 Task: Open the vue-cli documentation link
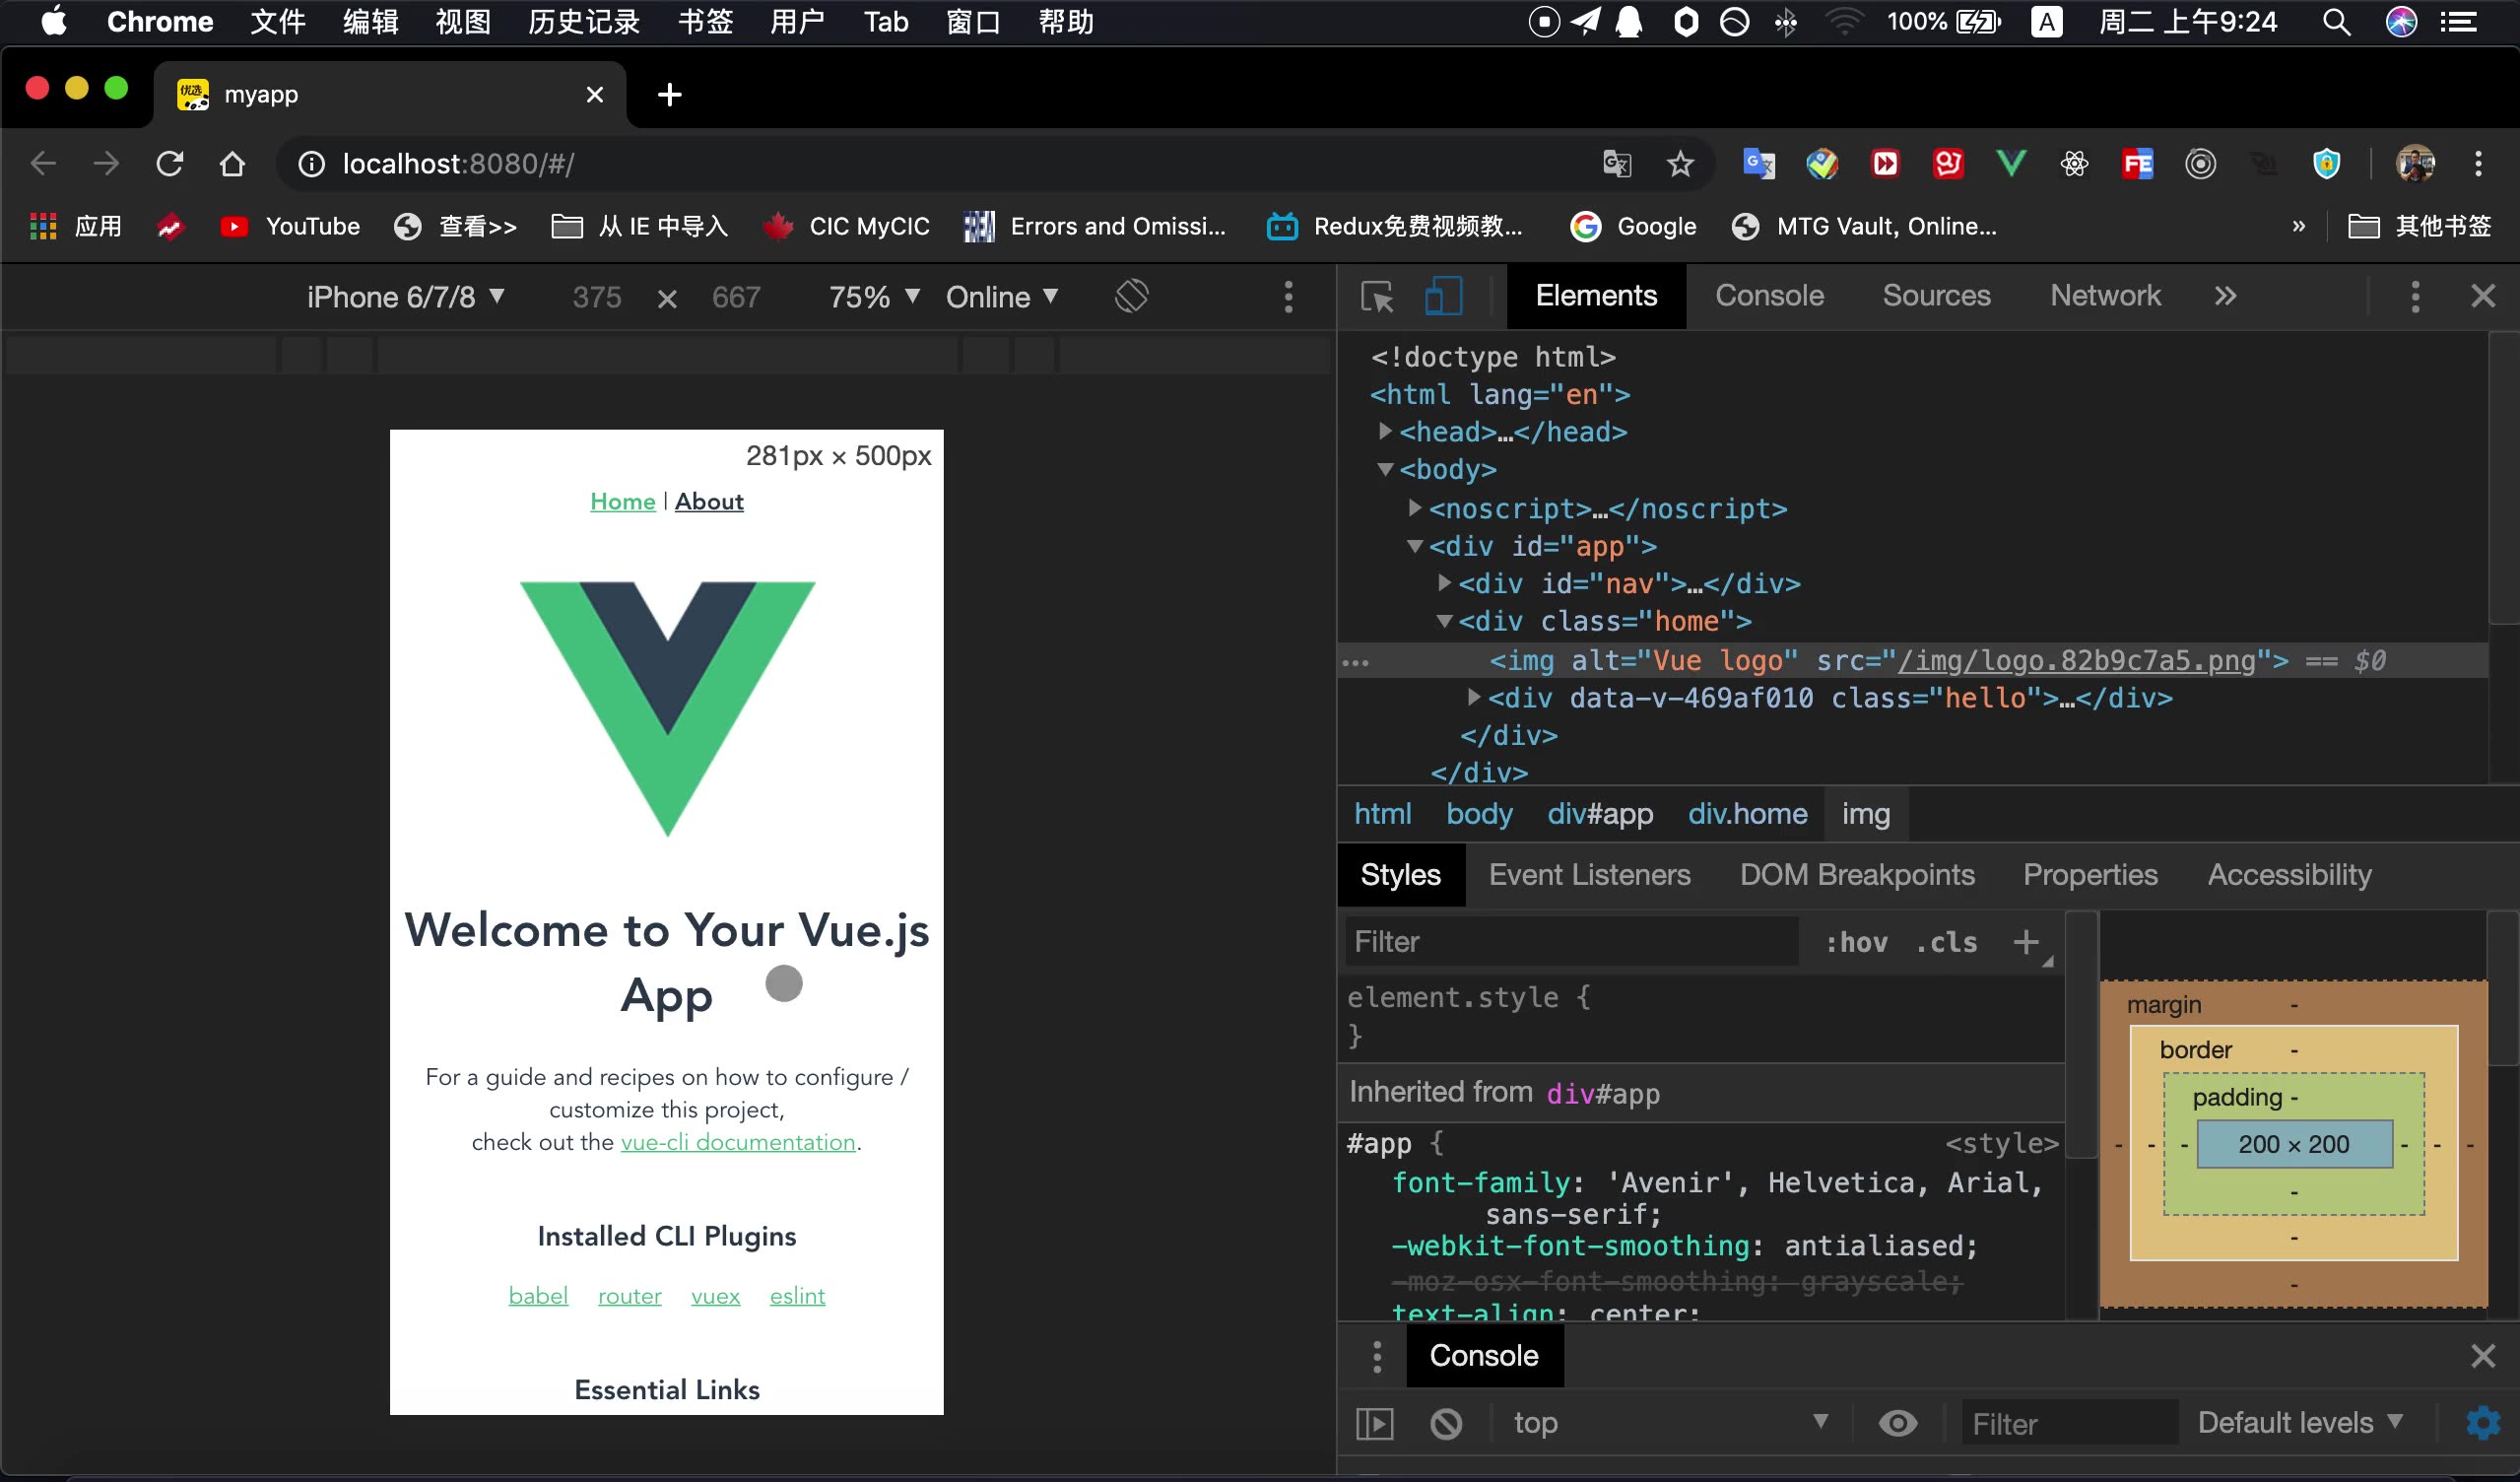(738, 1142)
